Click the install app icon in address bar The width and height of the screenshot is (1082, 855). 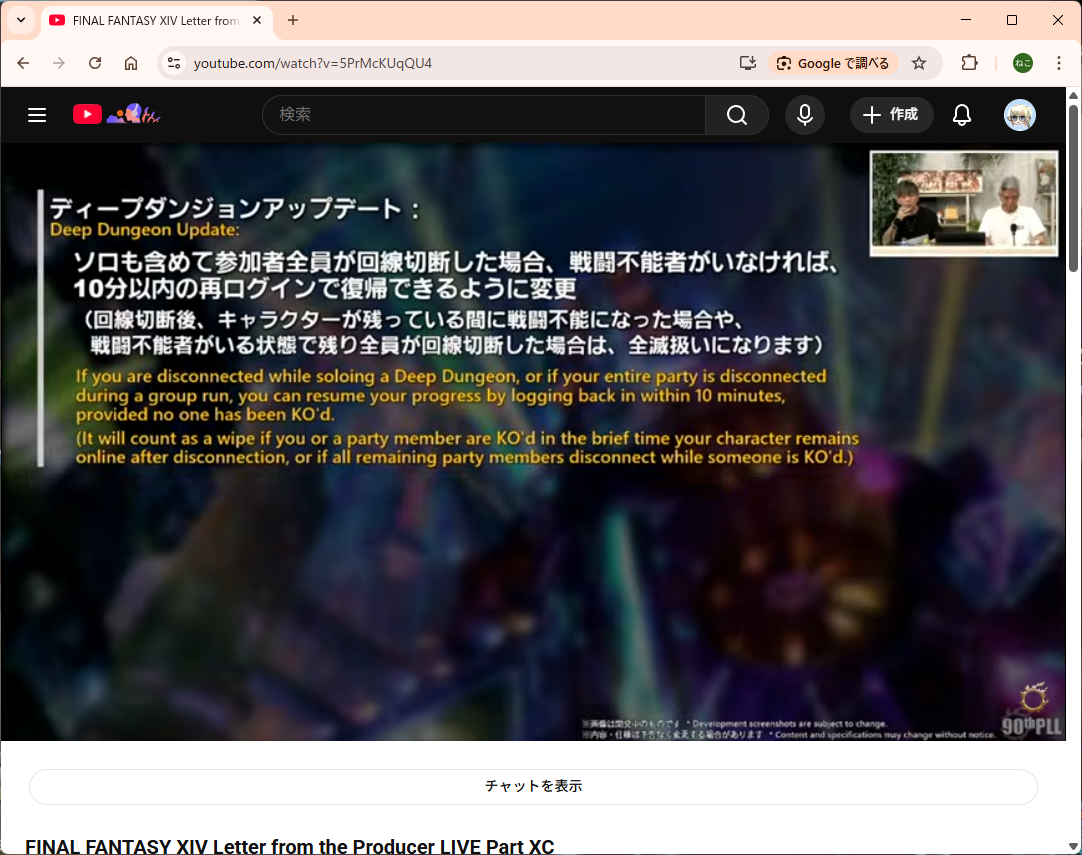point(748,63)
